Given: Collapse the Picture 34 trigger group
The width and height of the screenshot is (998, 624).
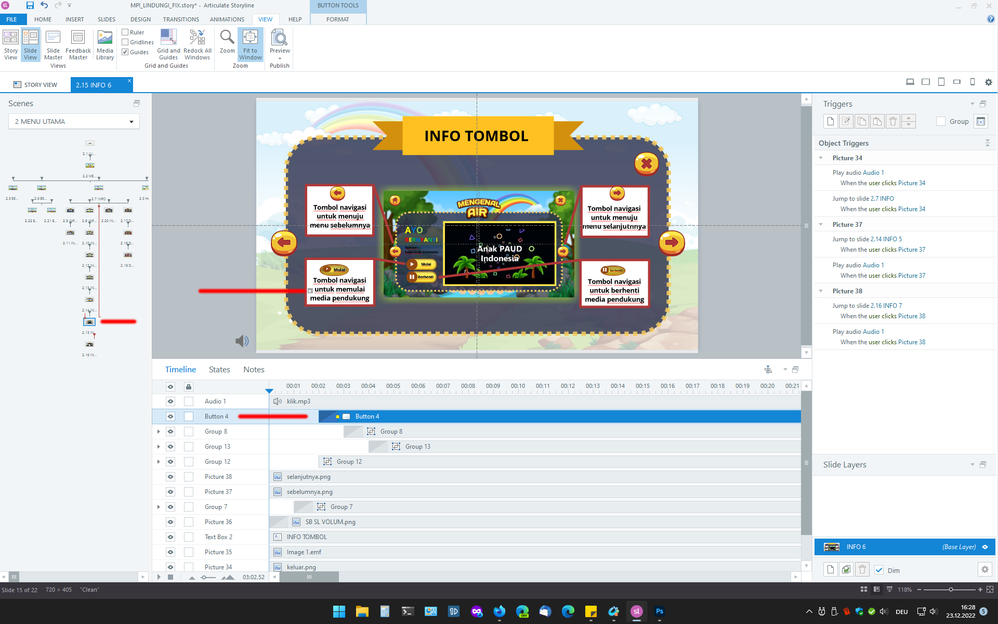Looking at the screenshot, I should pos(821,158).
